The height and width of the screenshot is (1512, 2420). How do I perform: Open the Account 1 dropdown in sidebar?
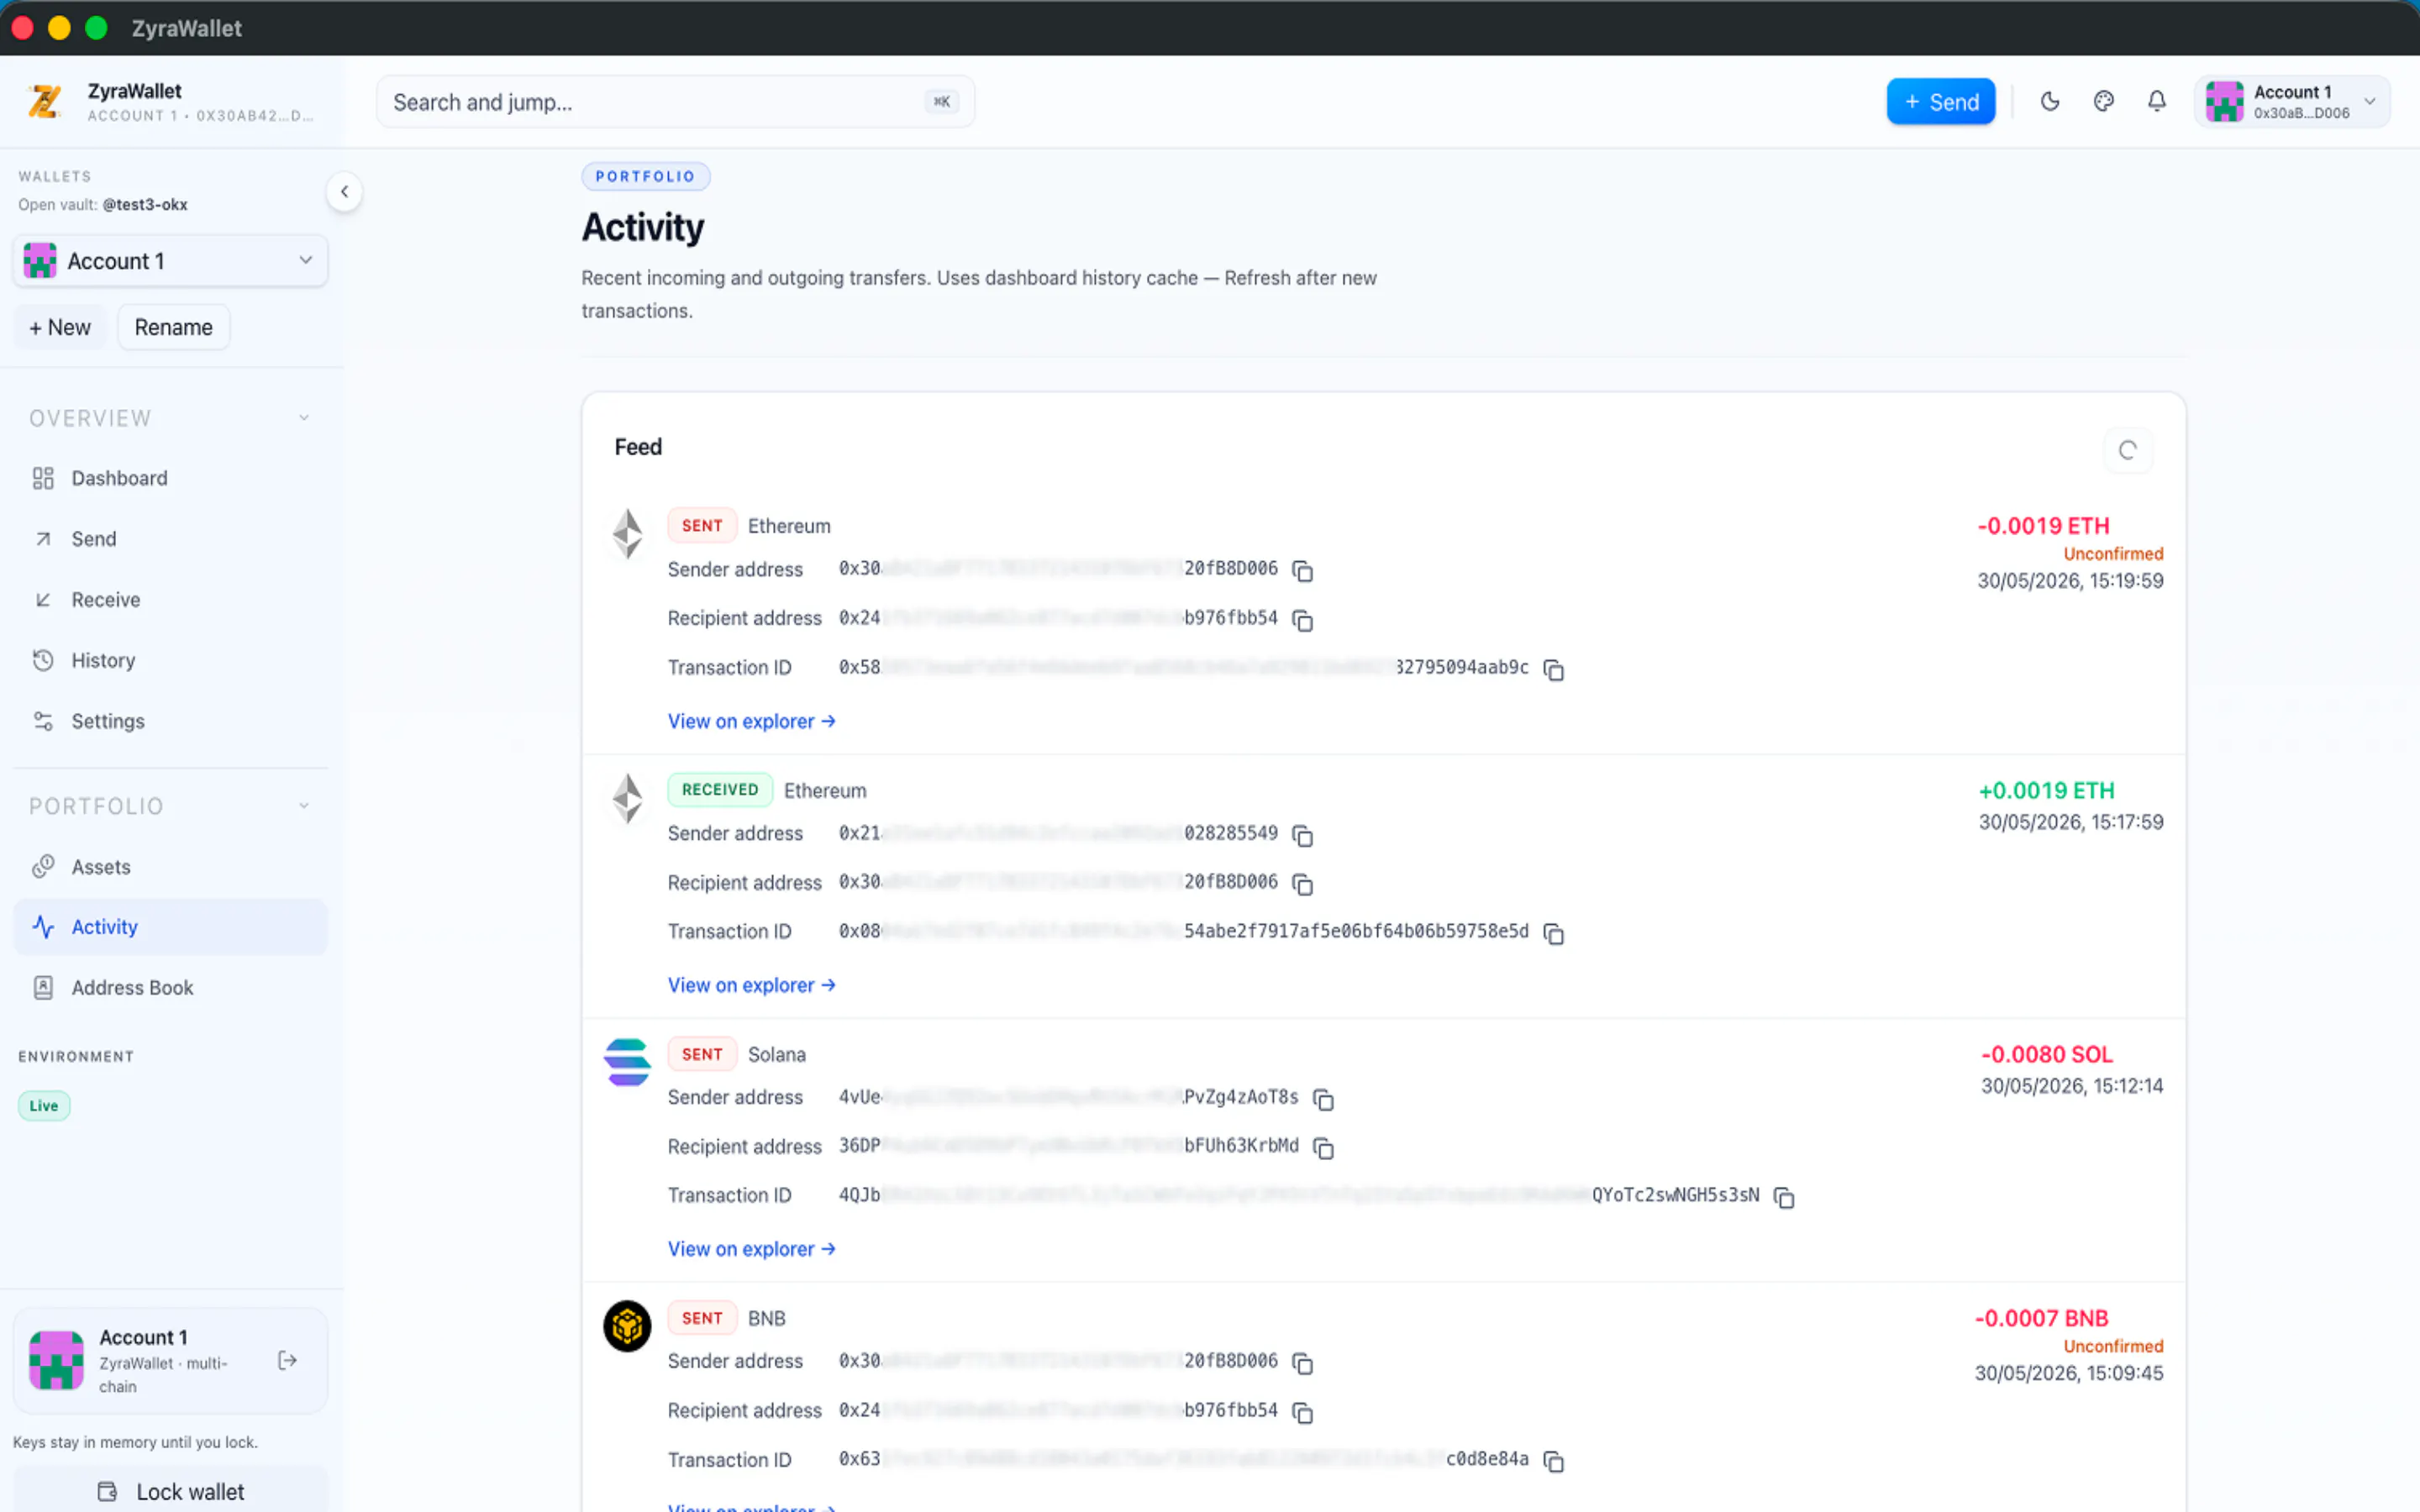pyautogui.click(x=170, y=261)
